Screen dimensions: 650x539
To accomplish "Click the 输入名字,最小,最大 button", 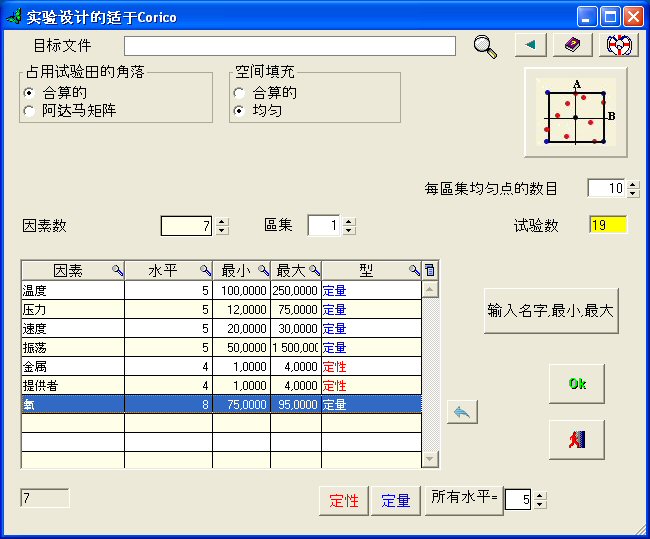I will pyautogui.click(x=551, y=311).
